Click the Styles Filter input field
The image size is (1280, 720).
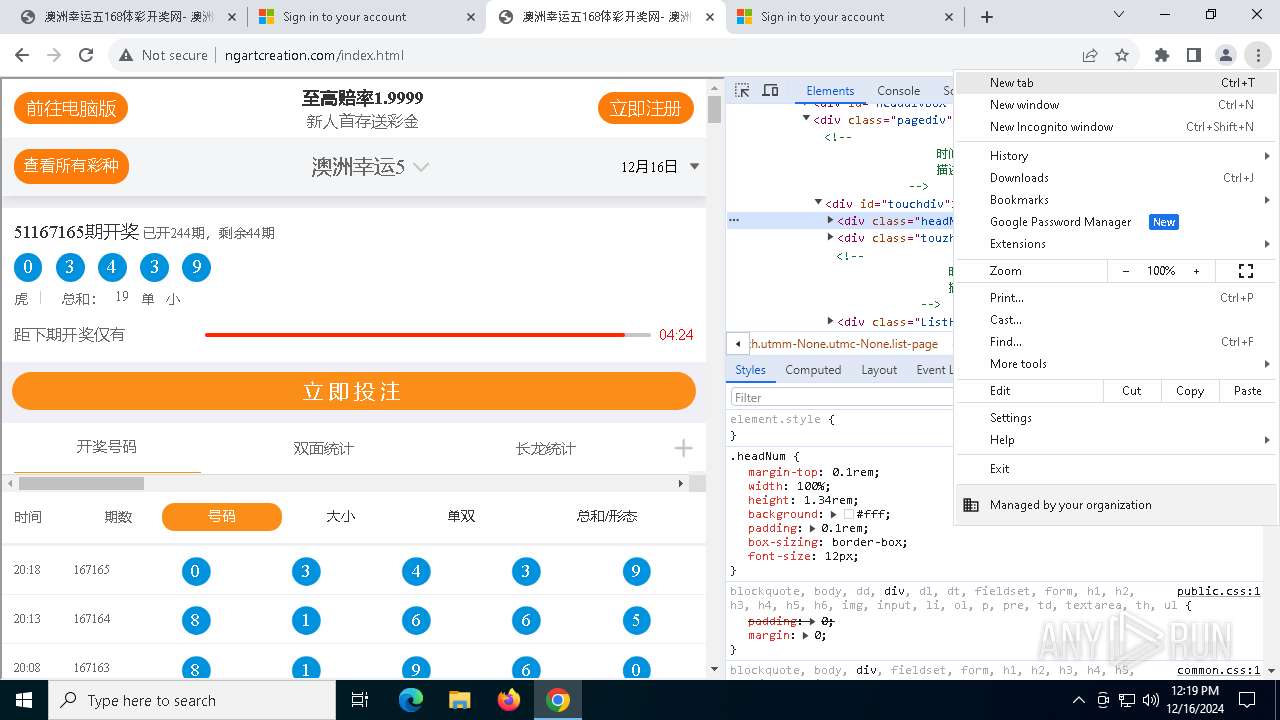pyautogui.click(x=841, y=397)
